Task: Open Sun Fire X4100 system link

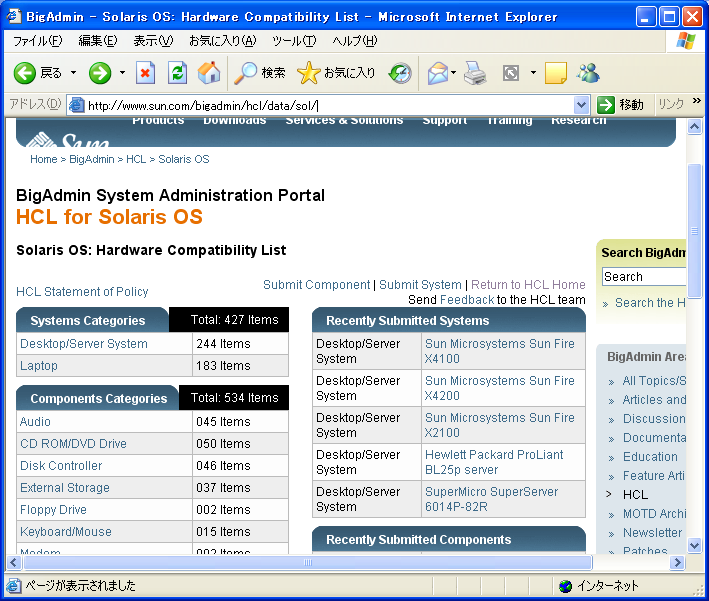Action: pos(500,351)
